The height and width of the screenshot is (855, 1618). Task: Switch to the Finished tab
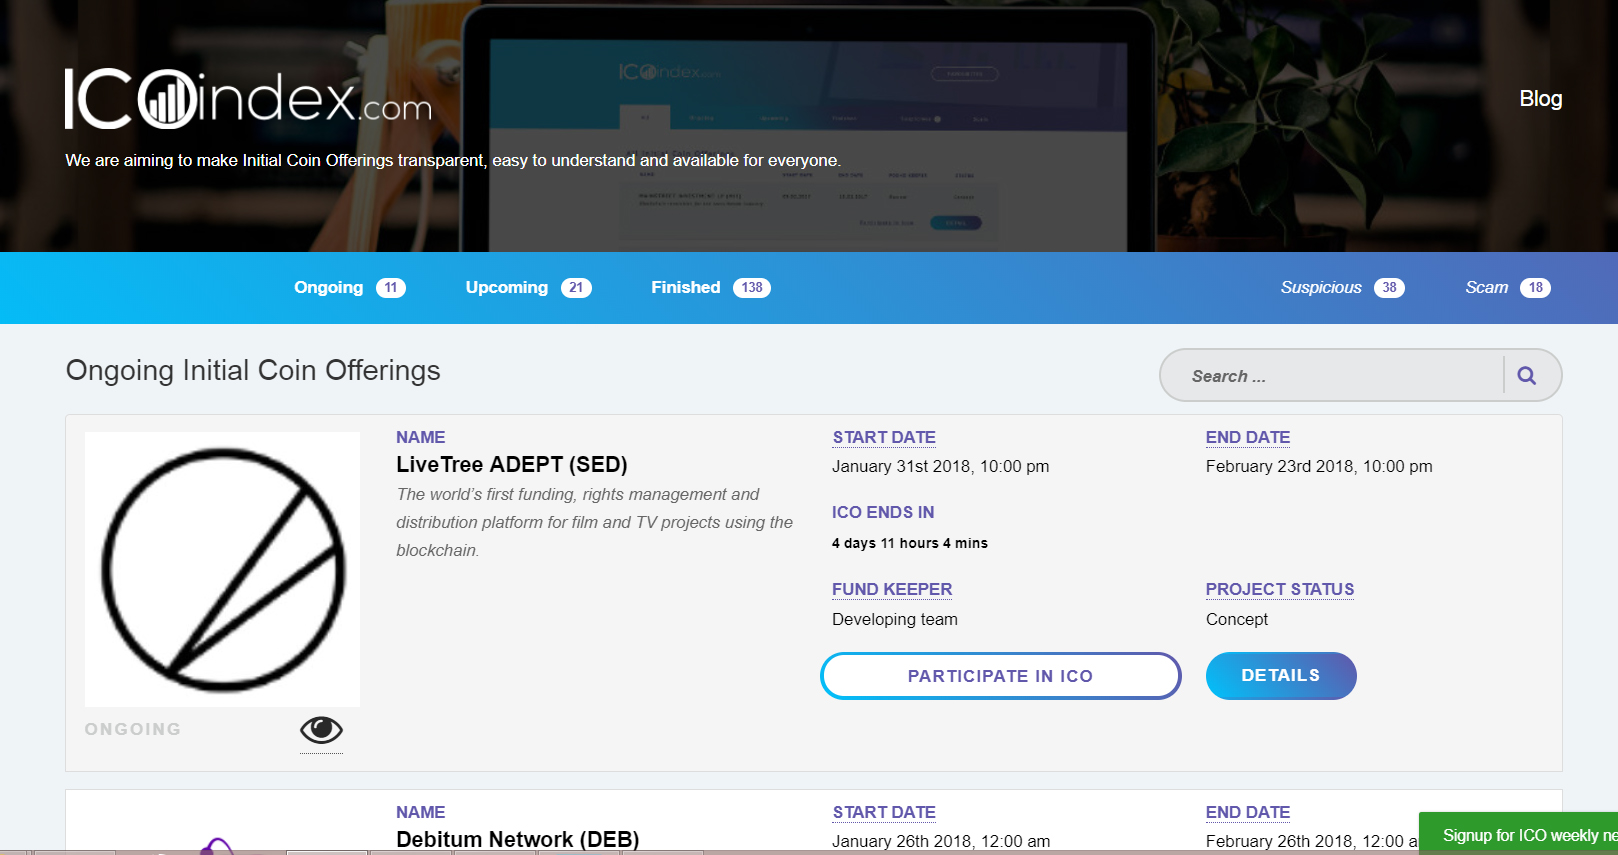710,287
